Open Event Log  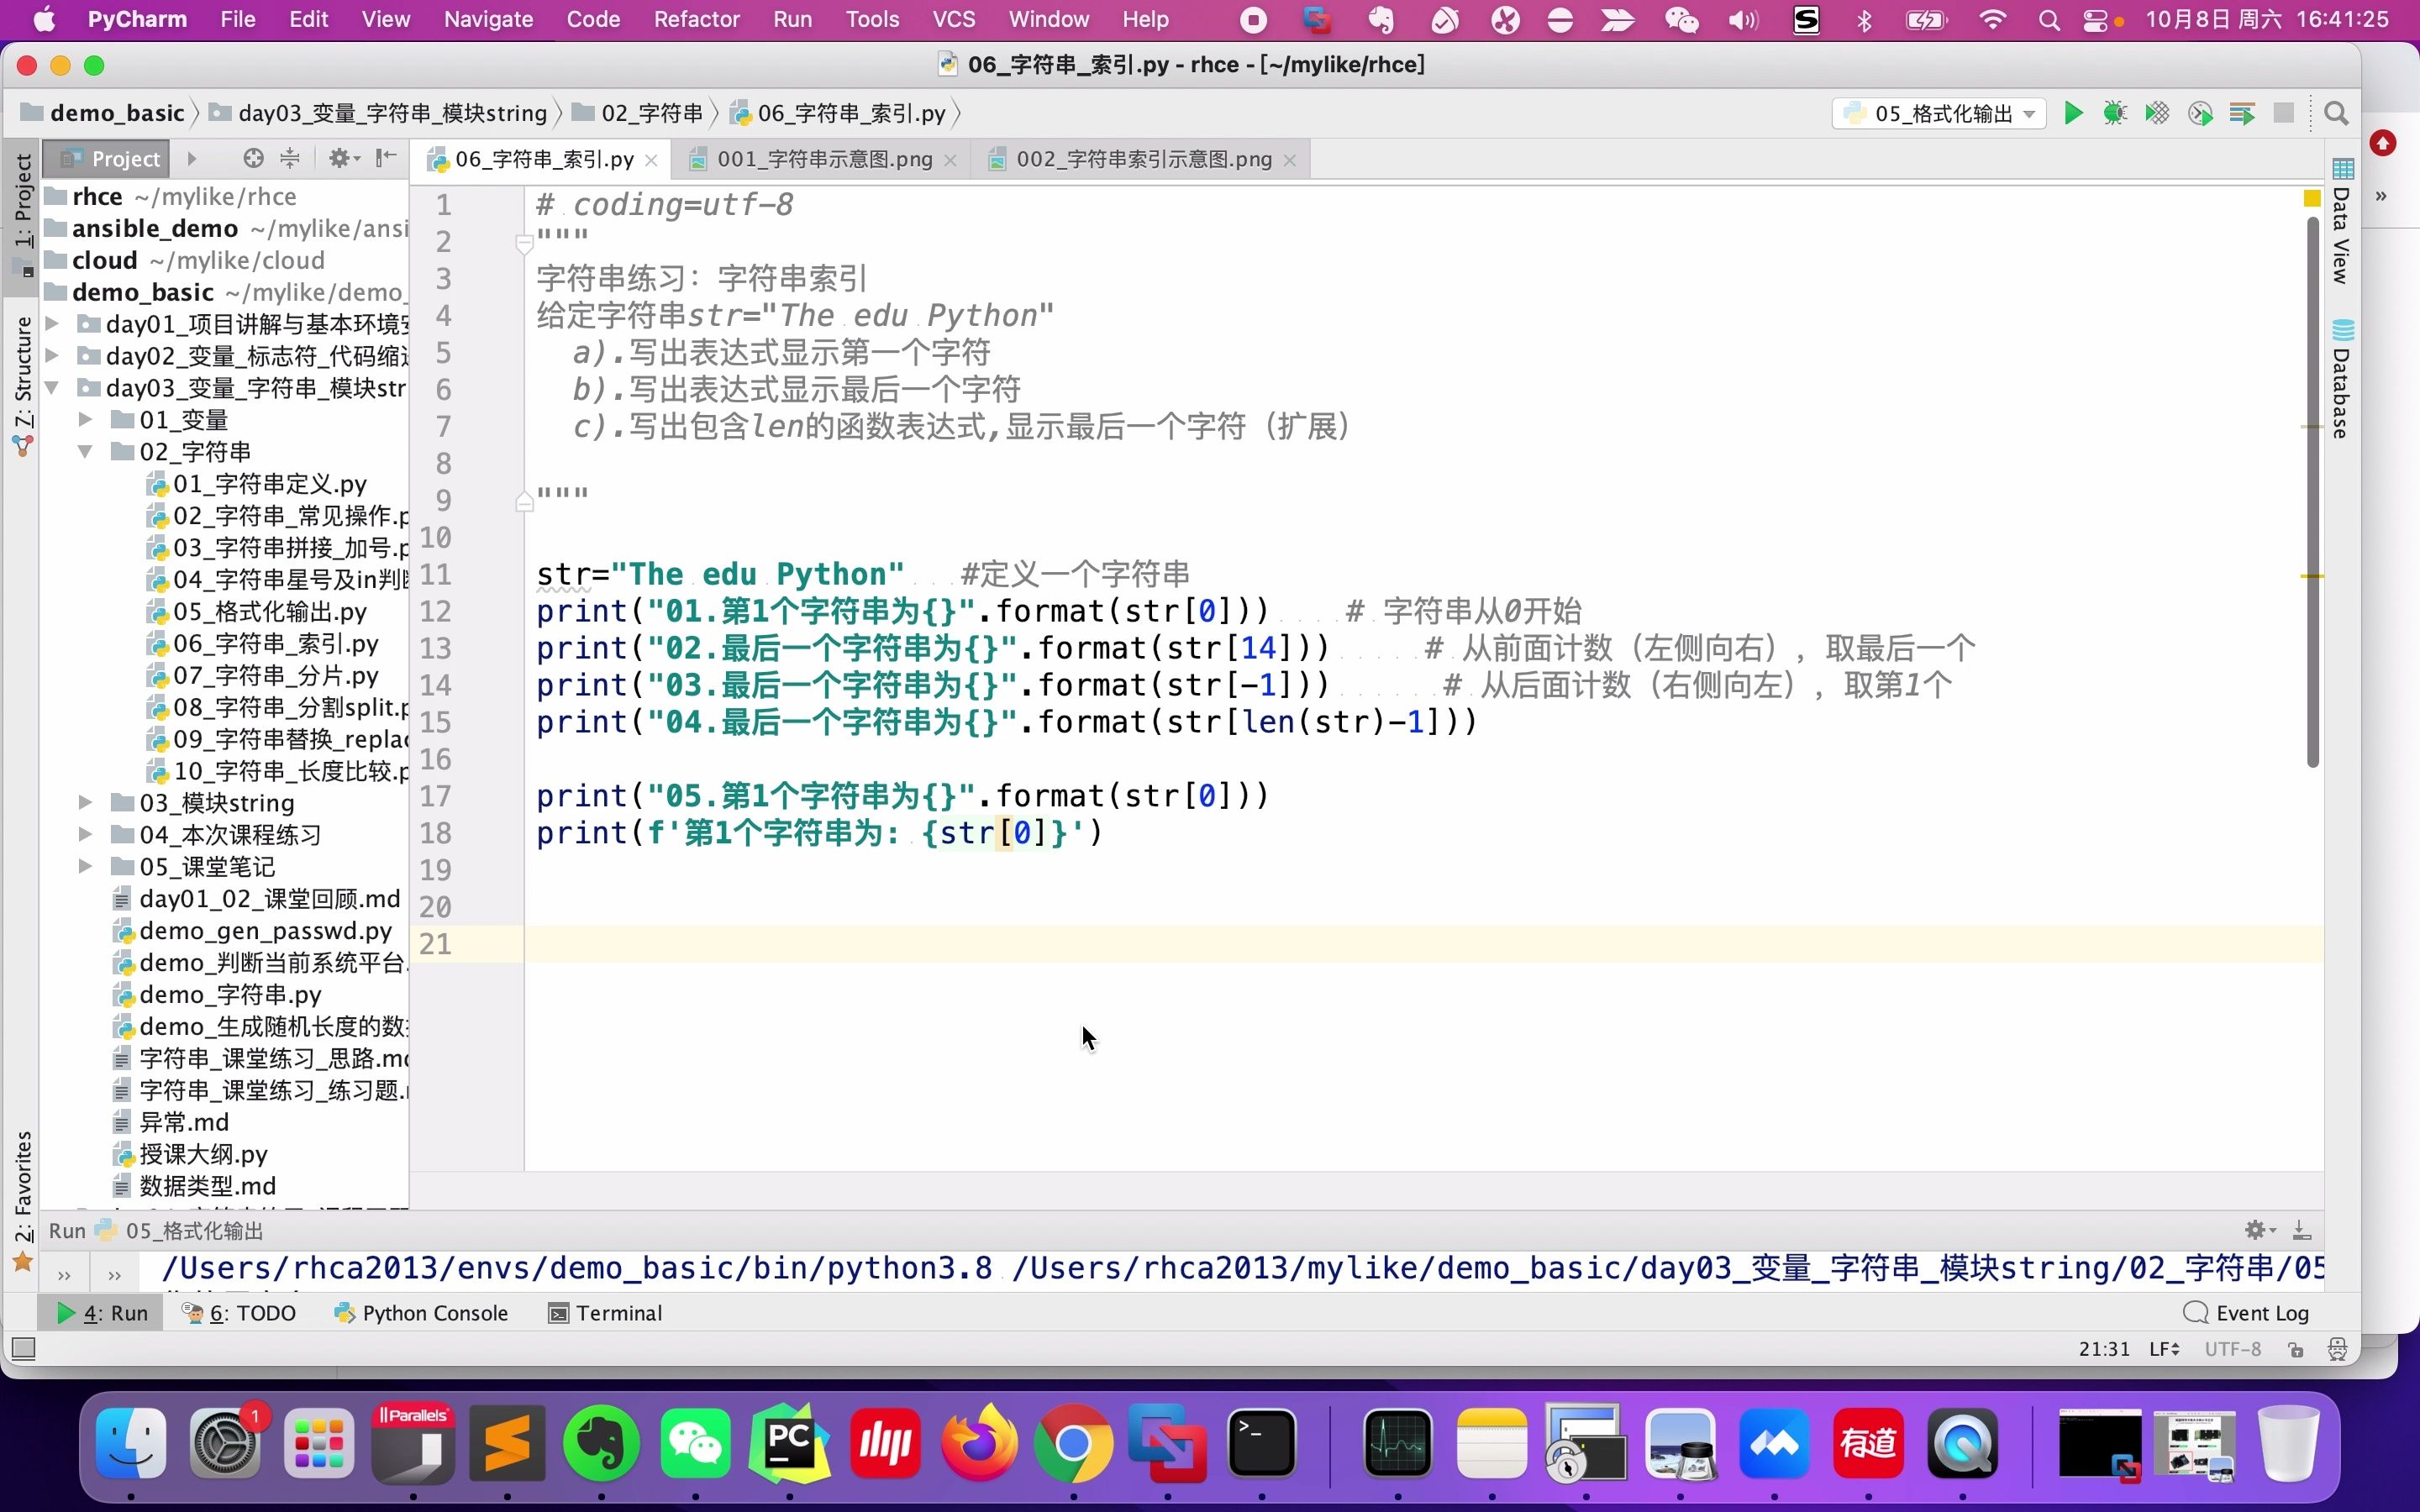2246,1313
